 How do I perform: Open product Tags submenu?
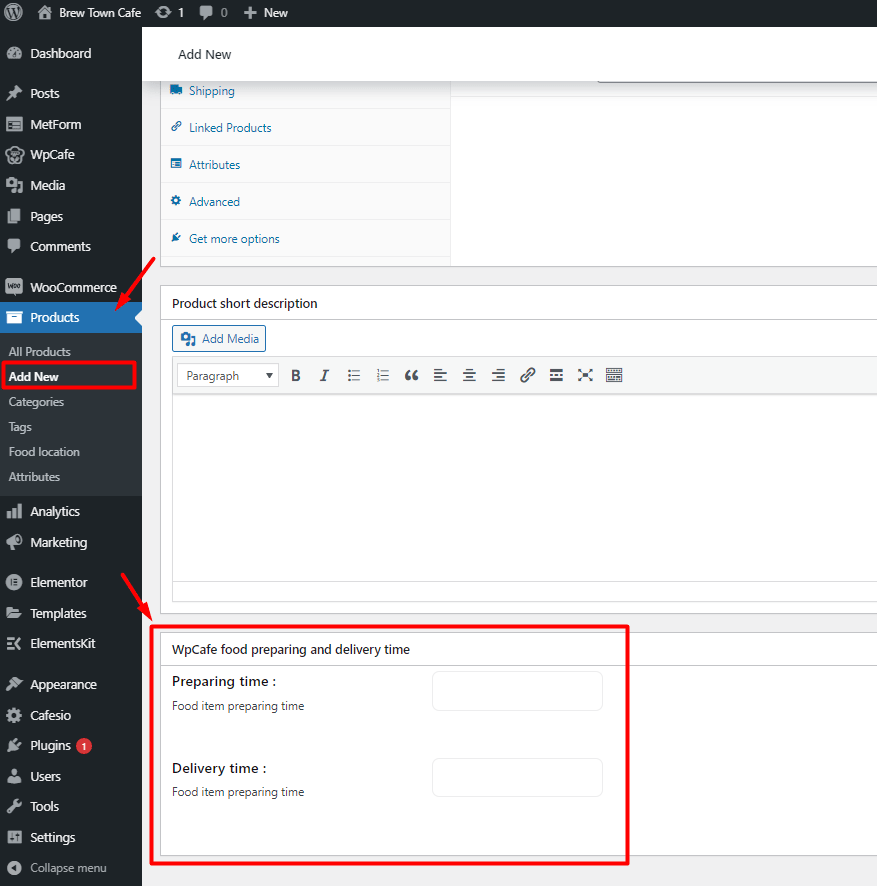click(20, 427)
